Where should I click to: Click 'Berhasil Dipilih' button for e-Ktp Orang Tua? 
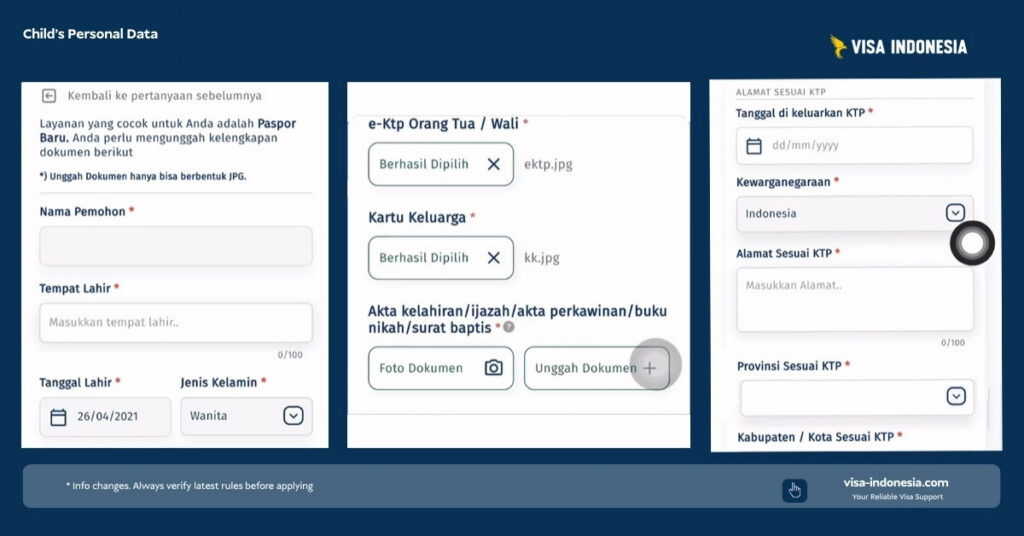(441, 165)
